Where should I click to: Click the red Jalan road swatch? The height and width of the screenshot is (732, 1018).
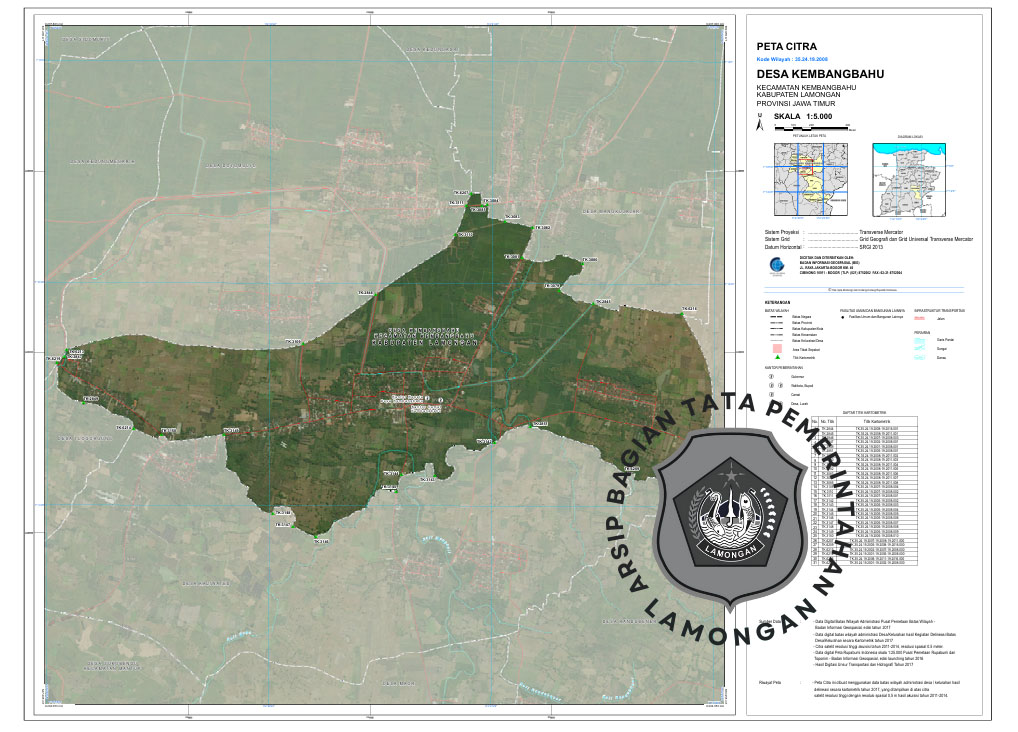point(921,317)
